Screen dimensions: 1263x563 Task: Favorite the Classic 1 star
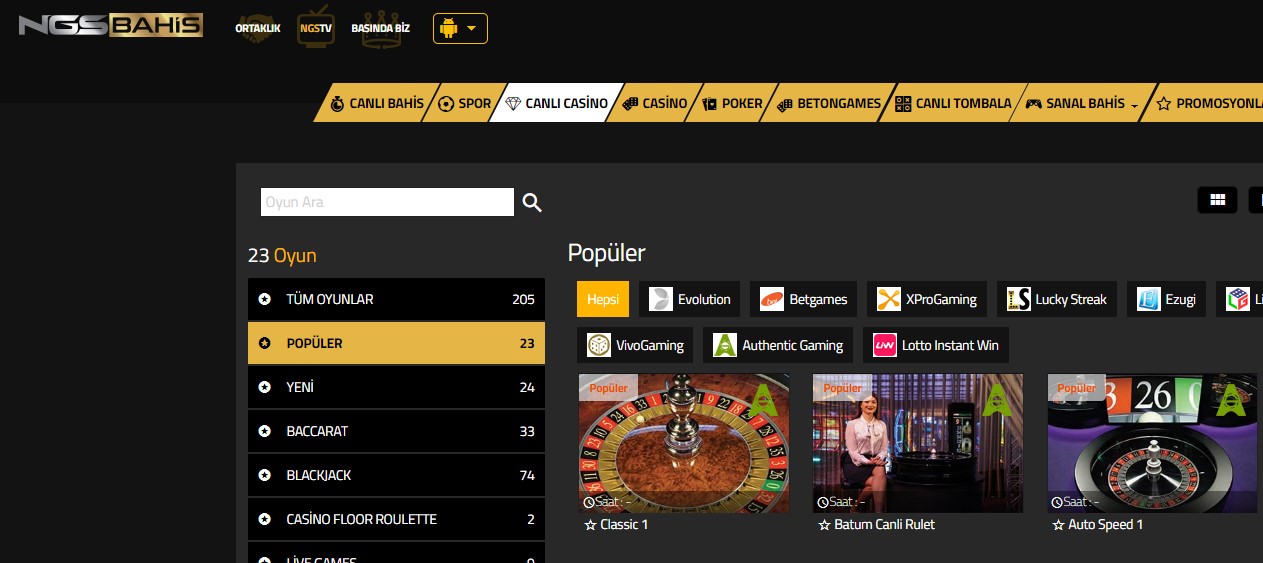coord(590,525)
